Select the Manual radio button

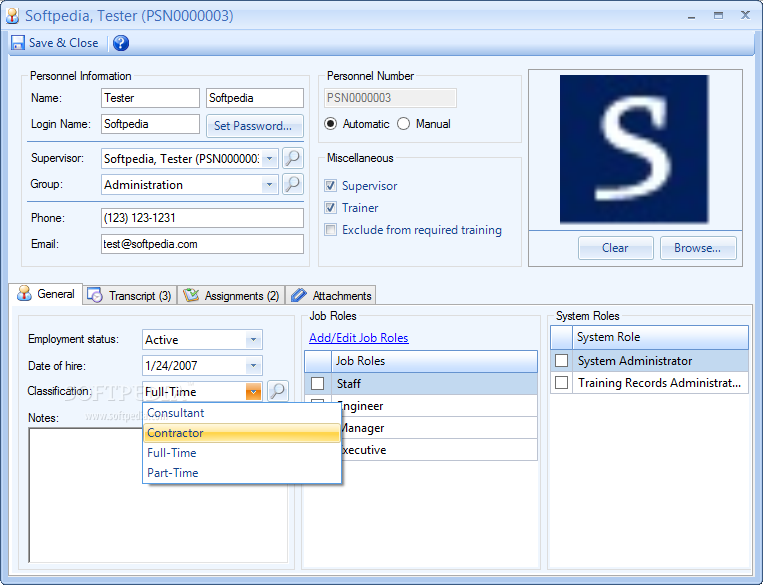tap(403, 124)
